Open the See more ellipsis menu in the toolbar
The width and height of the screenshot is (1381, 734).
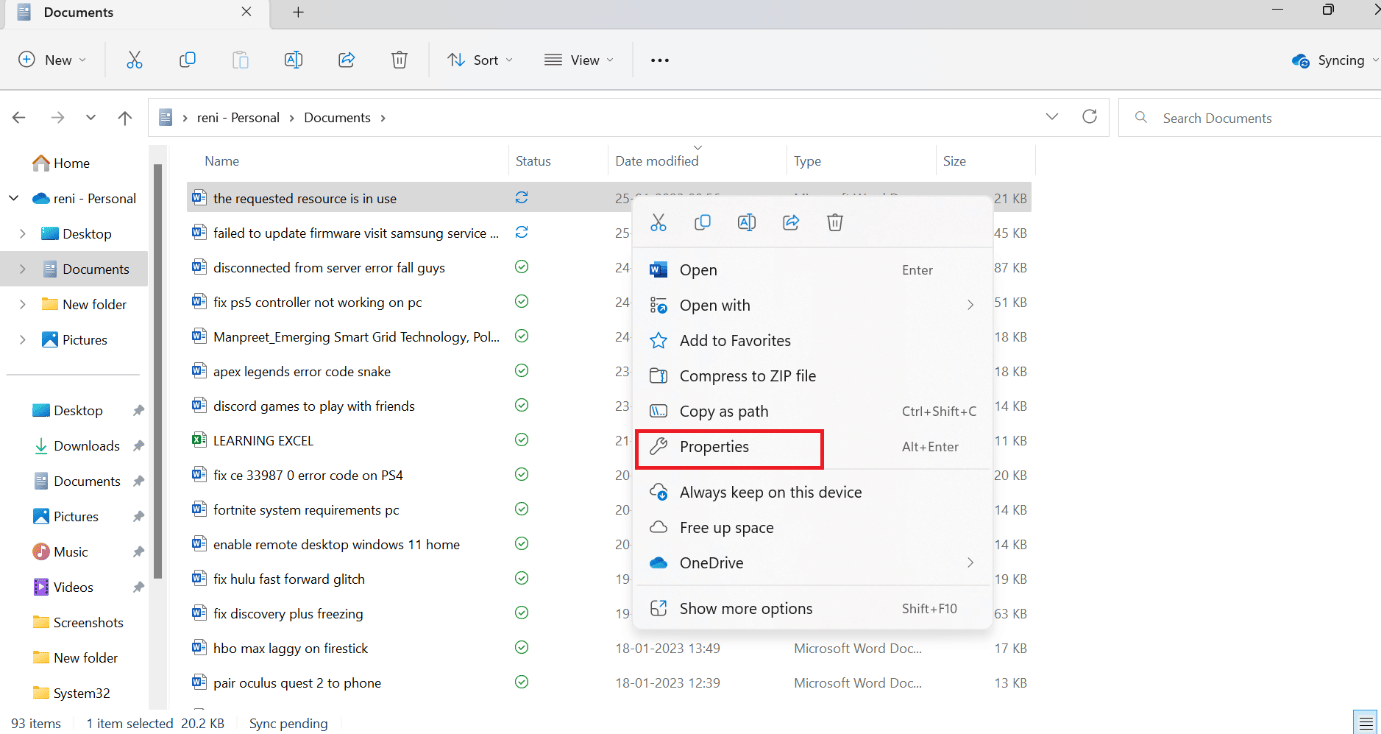coord(660,60)
